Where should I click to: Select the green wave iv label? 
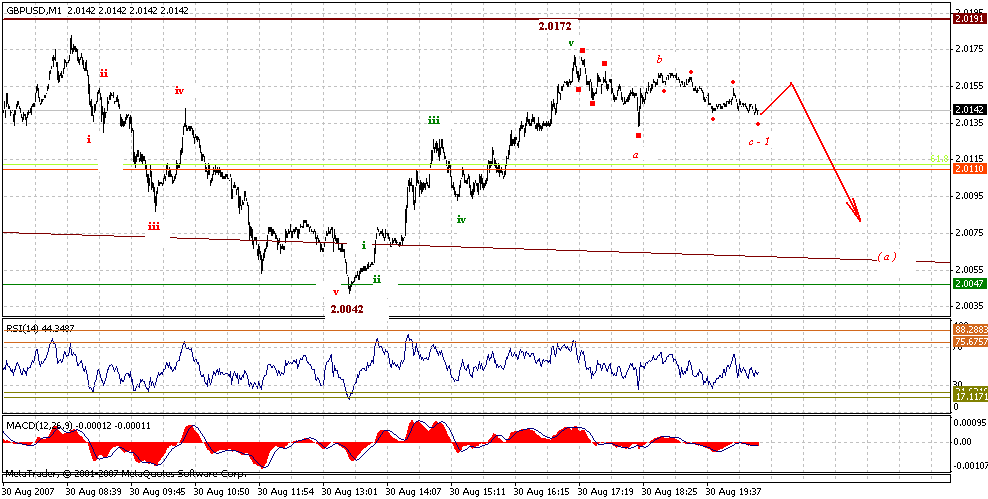pyautogui.click(x=461, y=220)
